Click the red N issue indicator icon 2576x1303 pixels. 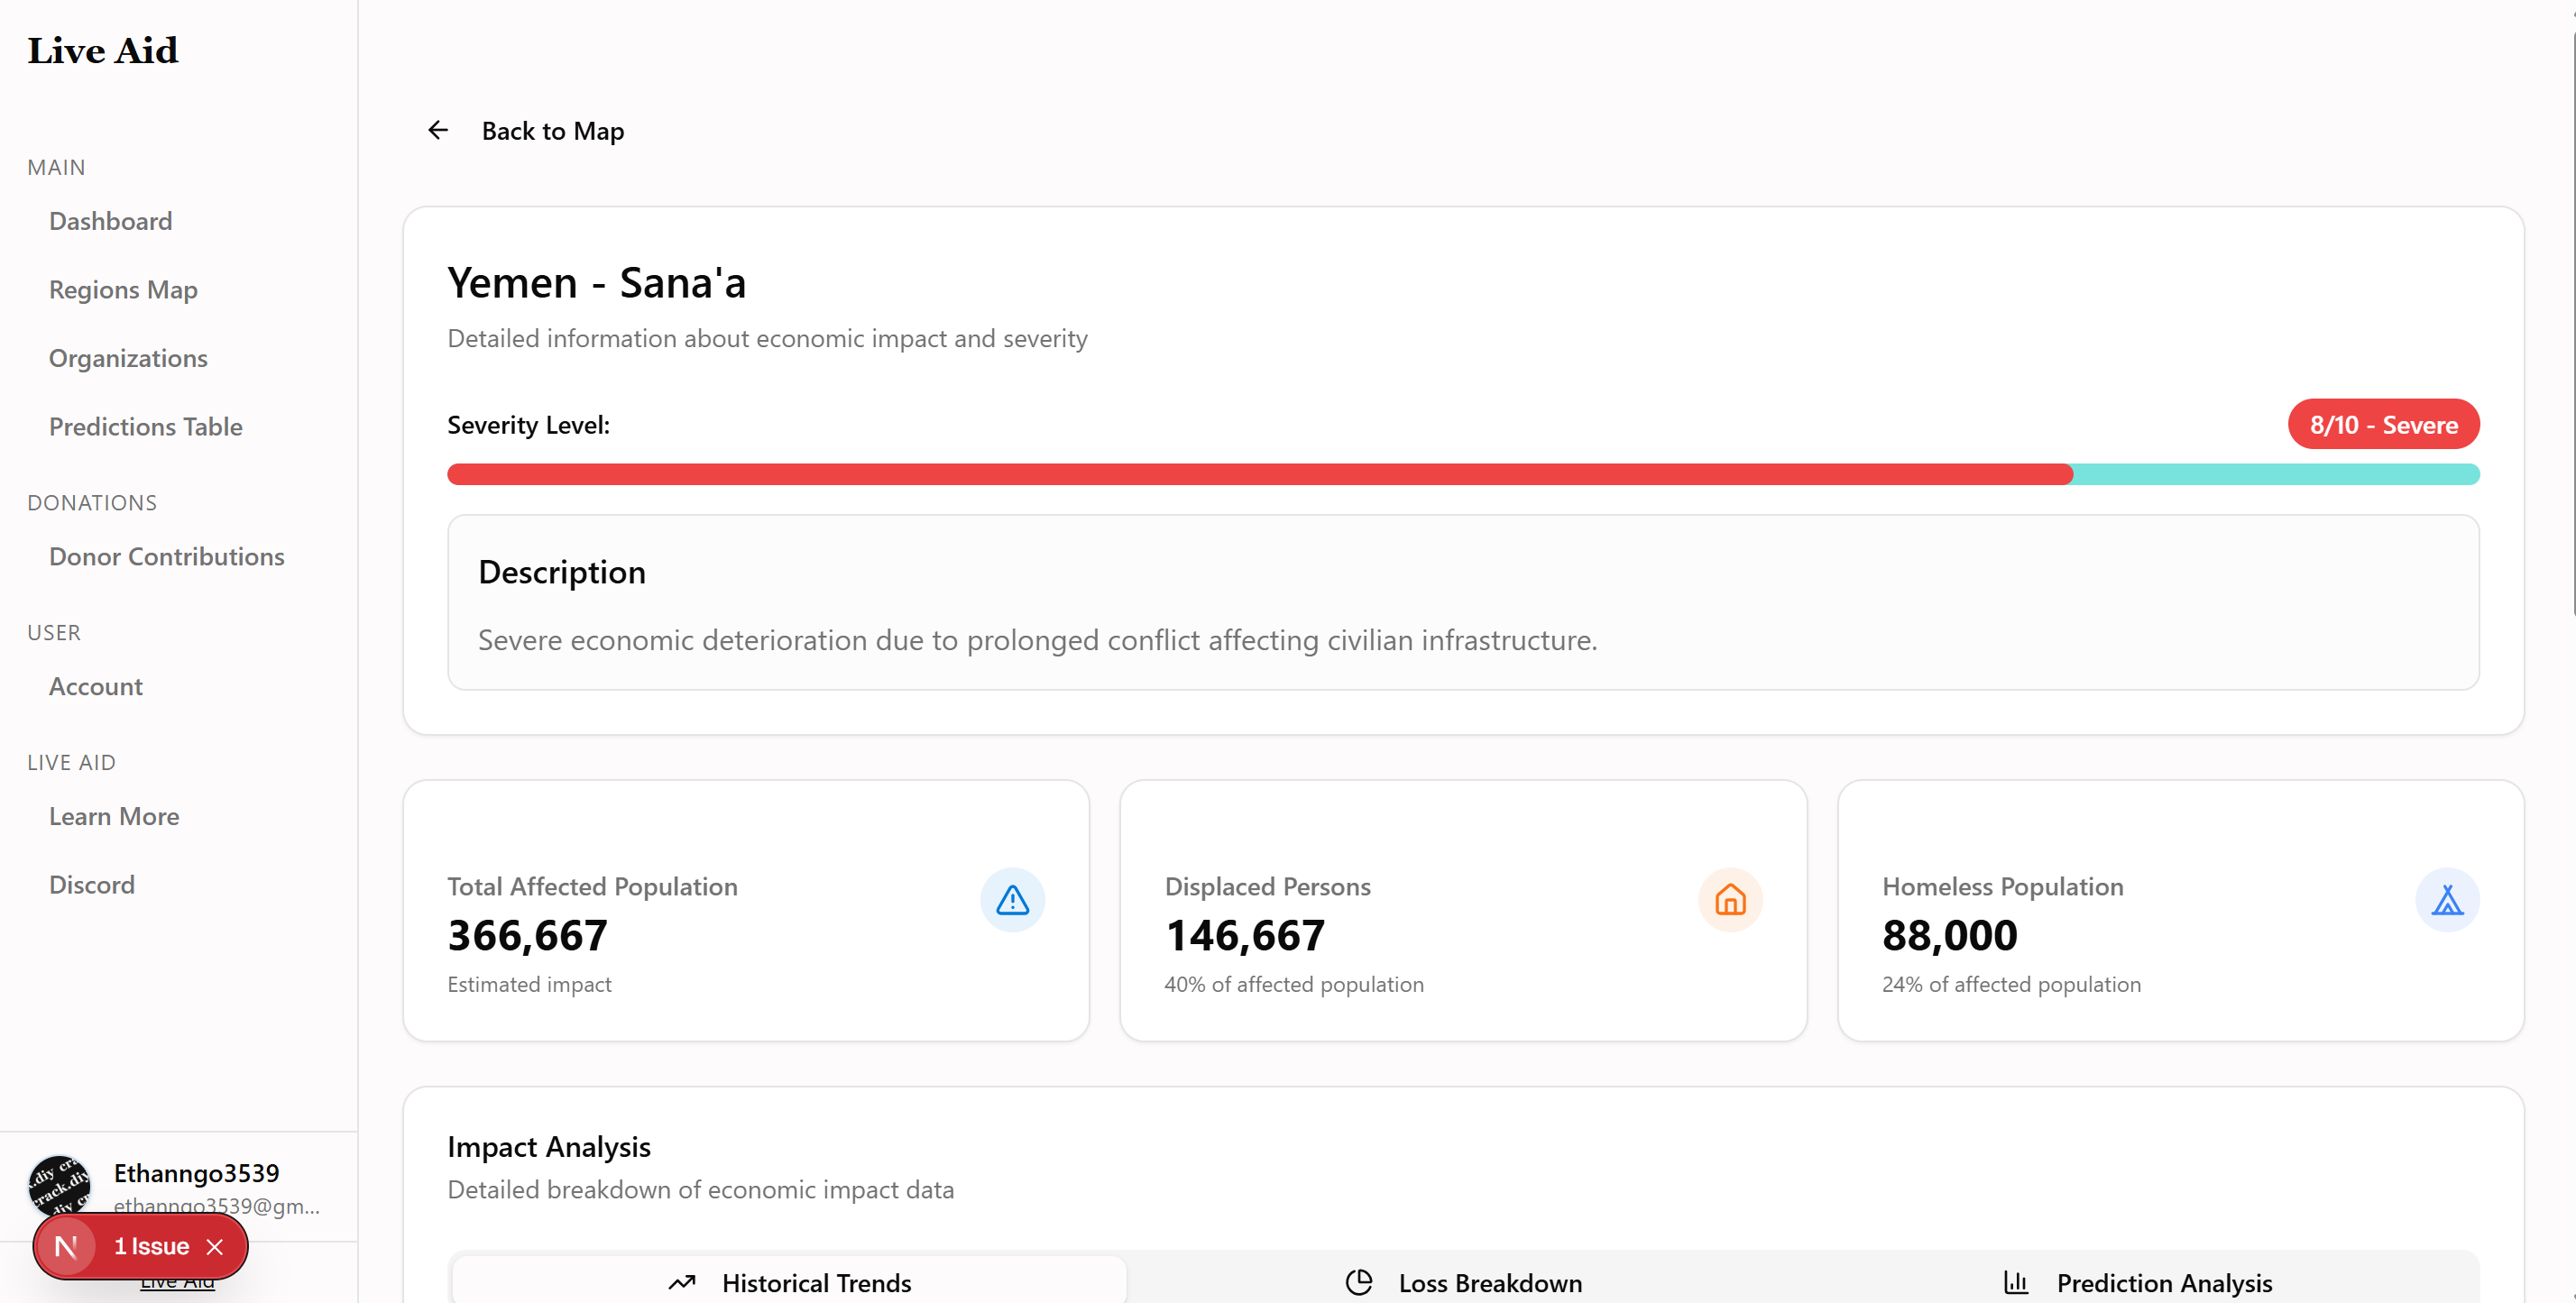[66, 1246]
